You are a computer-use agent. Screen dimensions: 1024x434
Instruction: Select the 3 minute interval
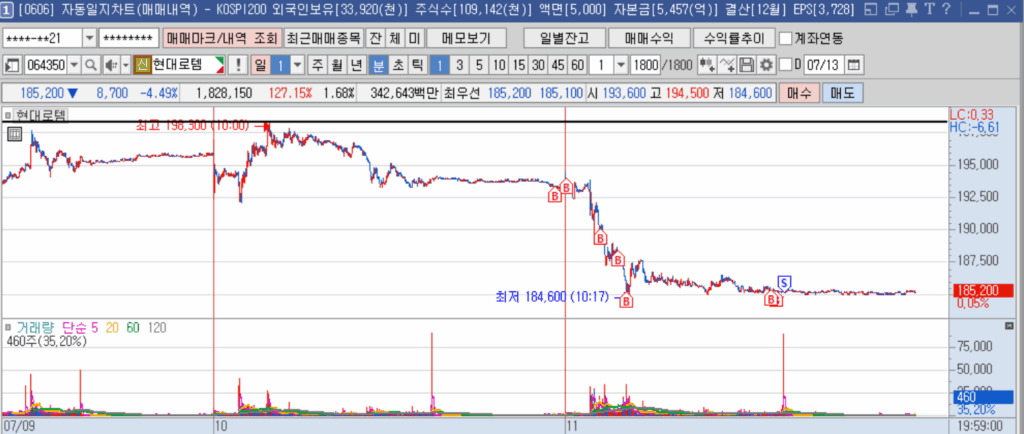tap(460, 65)
